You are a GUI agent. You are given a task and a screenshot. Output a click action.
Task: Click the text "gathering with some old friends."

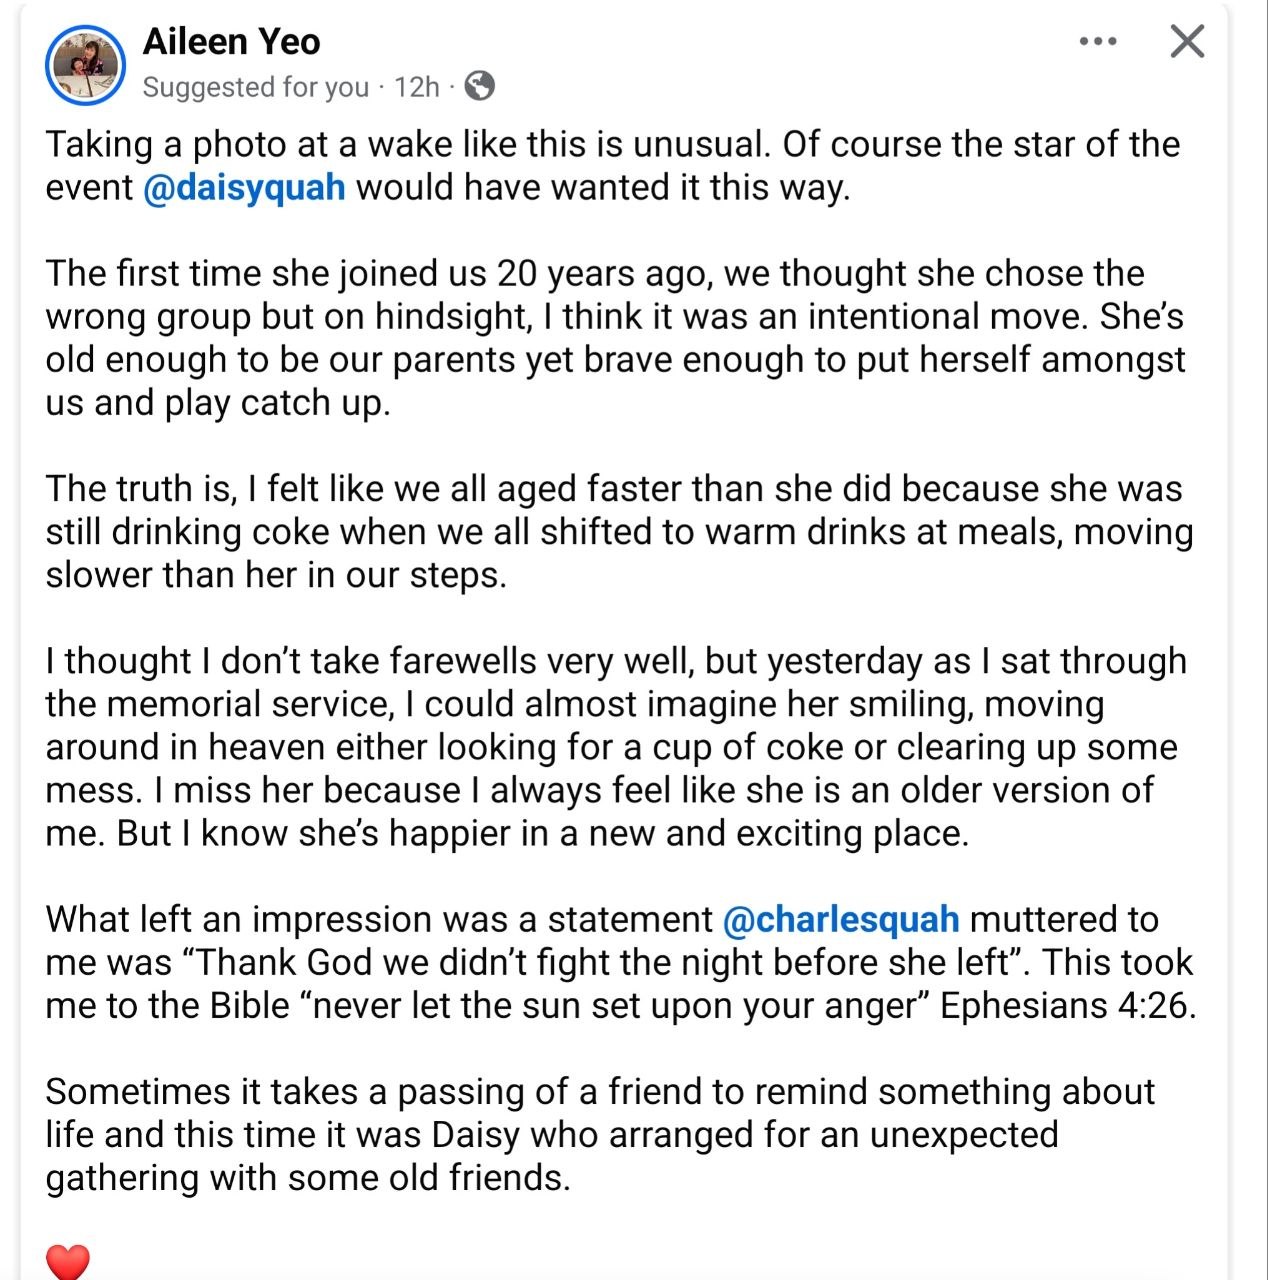[308, 1177]
